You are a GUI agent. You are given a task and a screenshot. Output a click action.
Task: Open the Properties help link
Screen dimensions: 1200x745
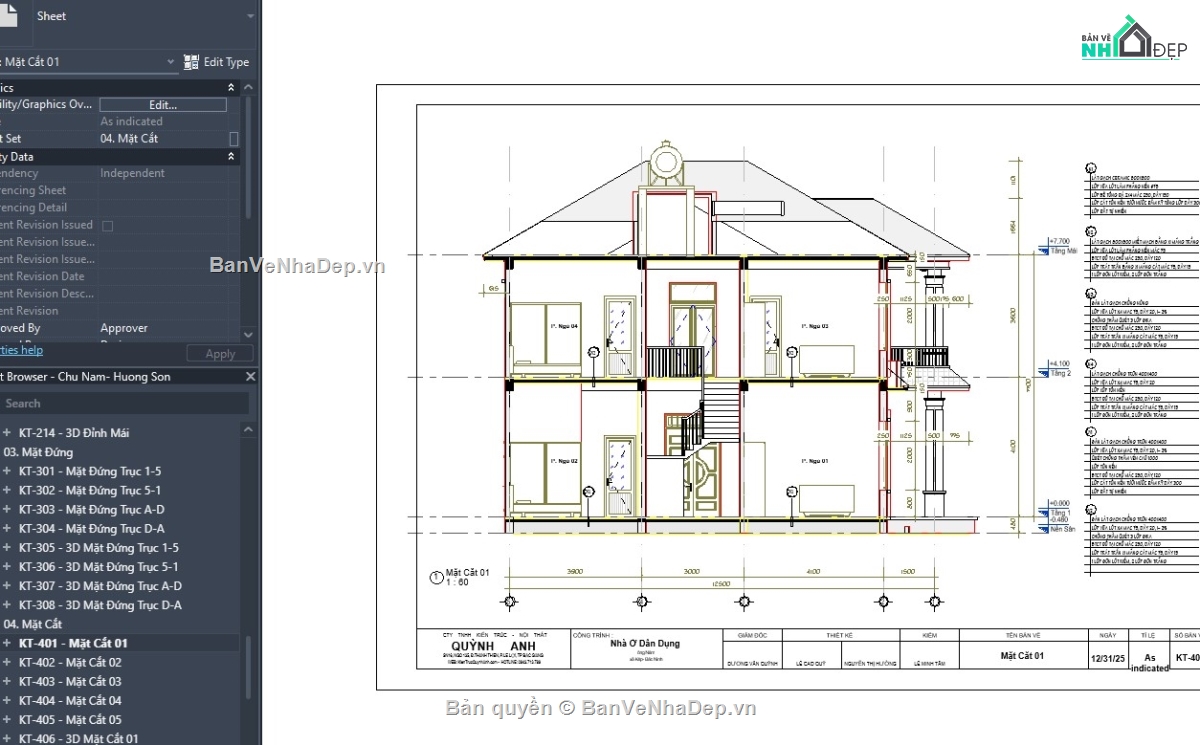click(21, 350)
